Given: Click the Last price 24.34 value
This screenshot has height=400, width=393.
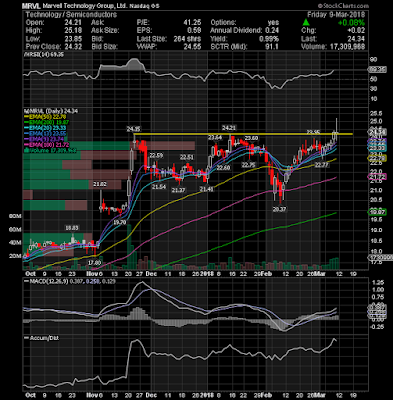Looking at the screenshot, I should coord(356,39).
